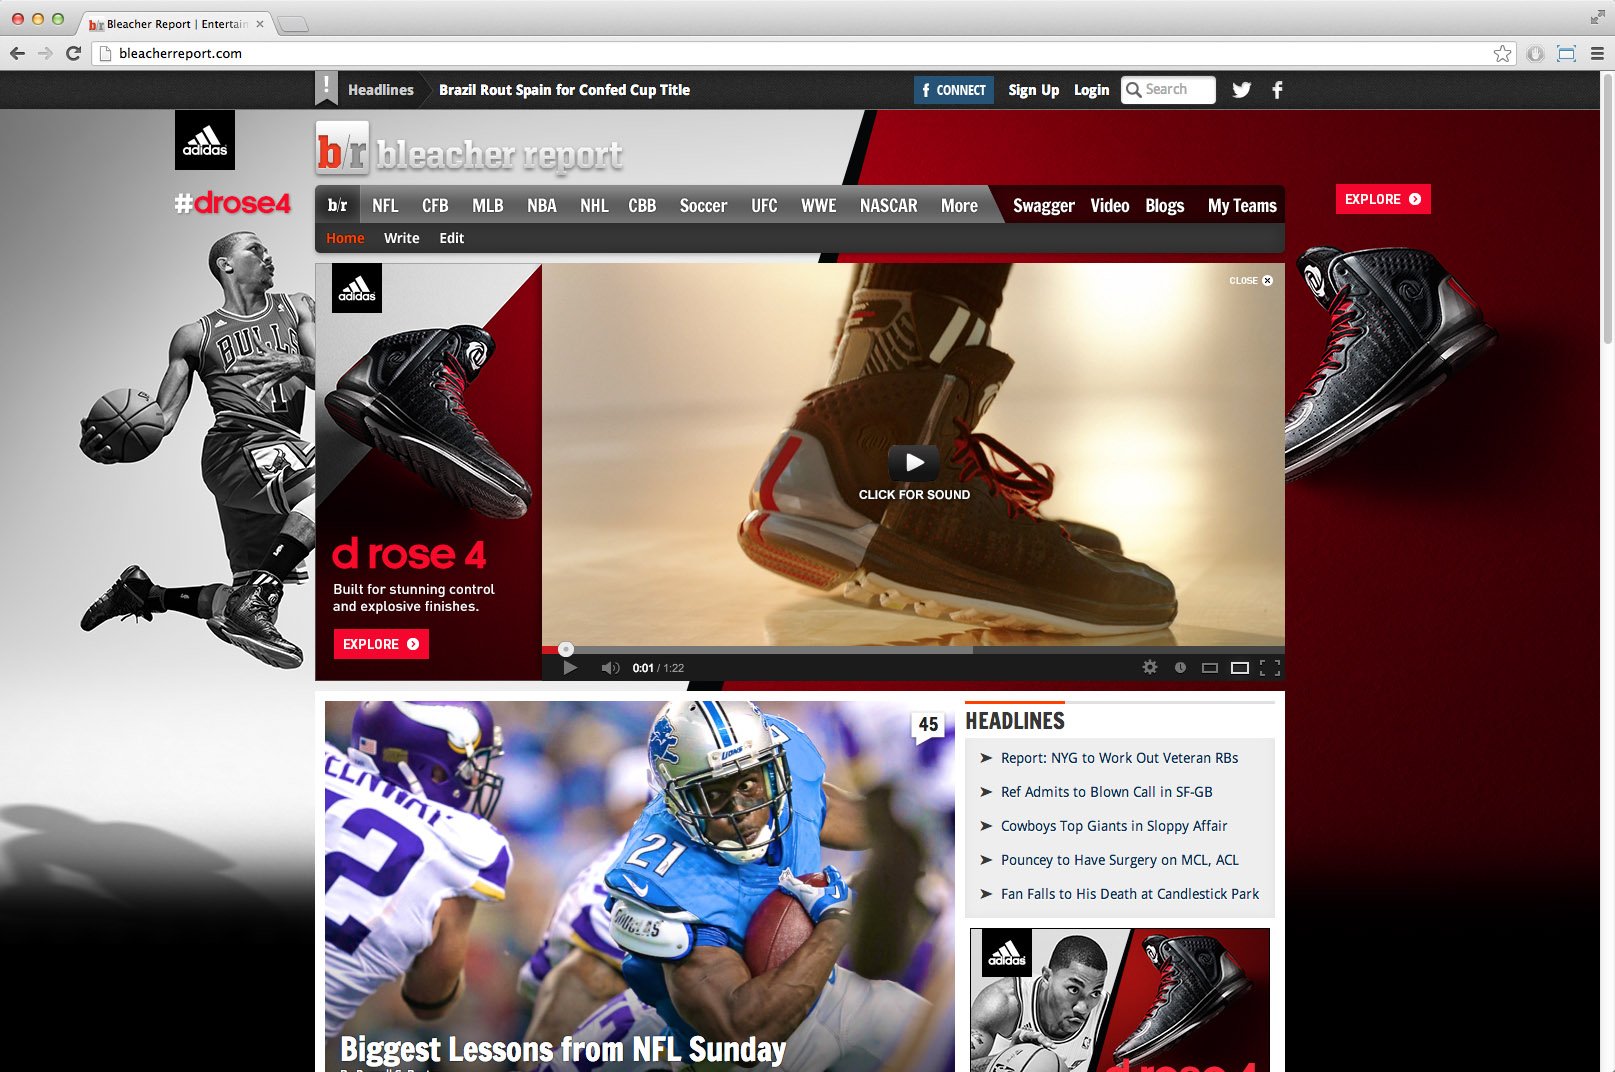This screenshot has width=1615, height=1072.
Task: Click the Facebook CONNECT button
Action: (954, 89)
